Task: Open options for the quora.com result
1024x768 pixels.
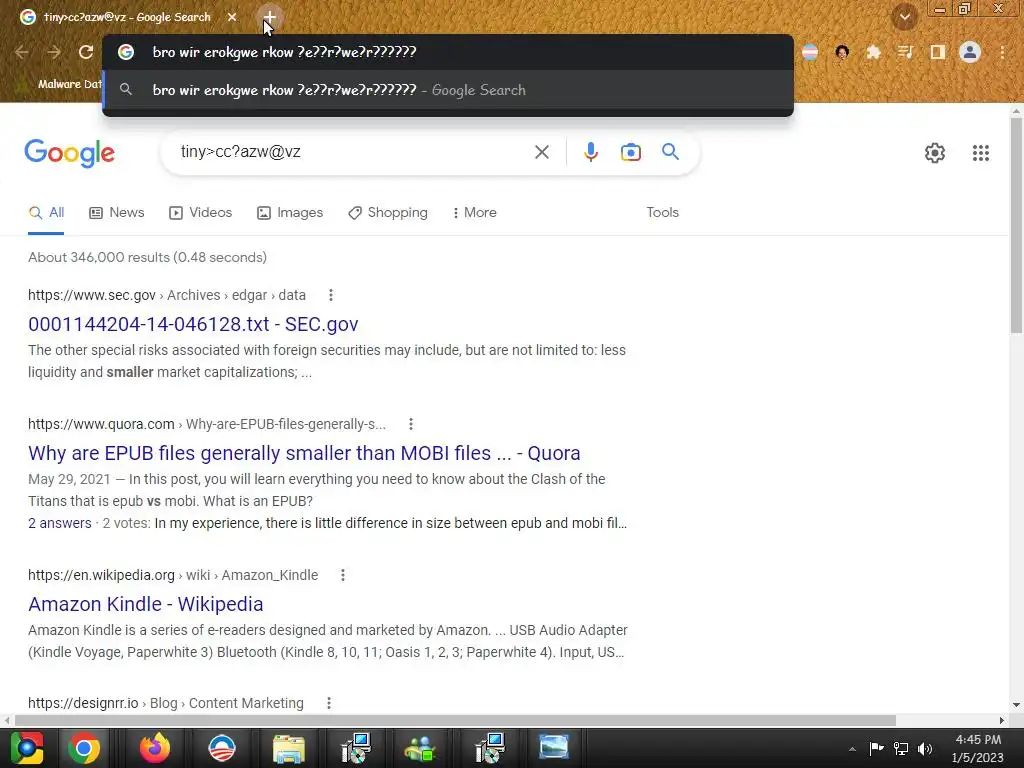Action: click(x=411, y=424)
